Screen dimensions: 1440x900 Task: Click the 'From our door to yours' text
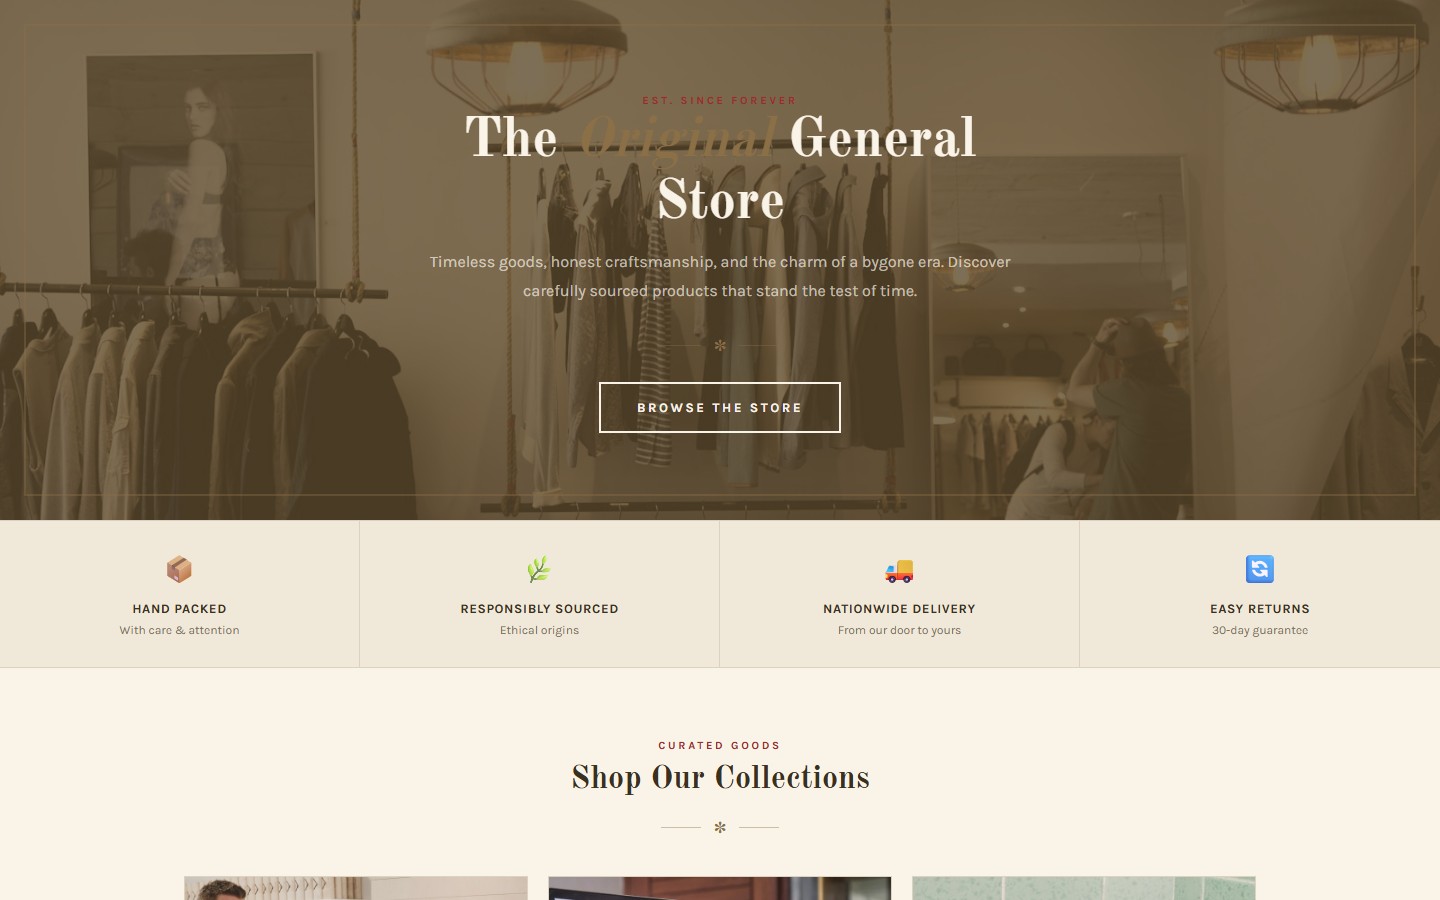(x=899, y=630)
